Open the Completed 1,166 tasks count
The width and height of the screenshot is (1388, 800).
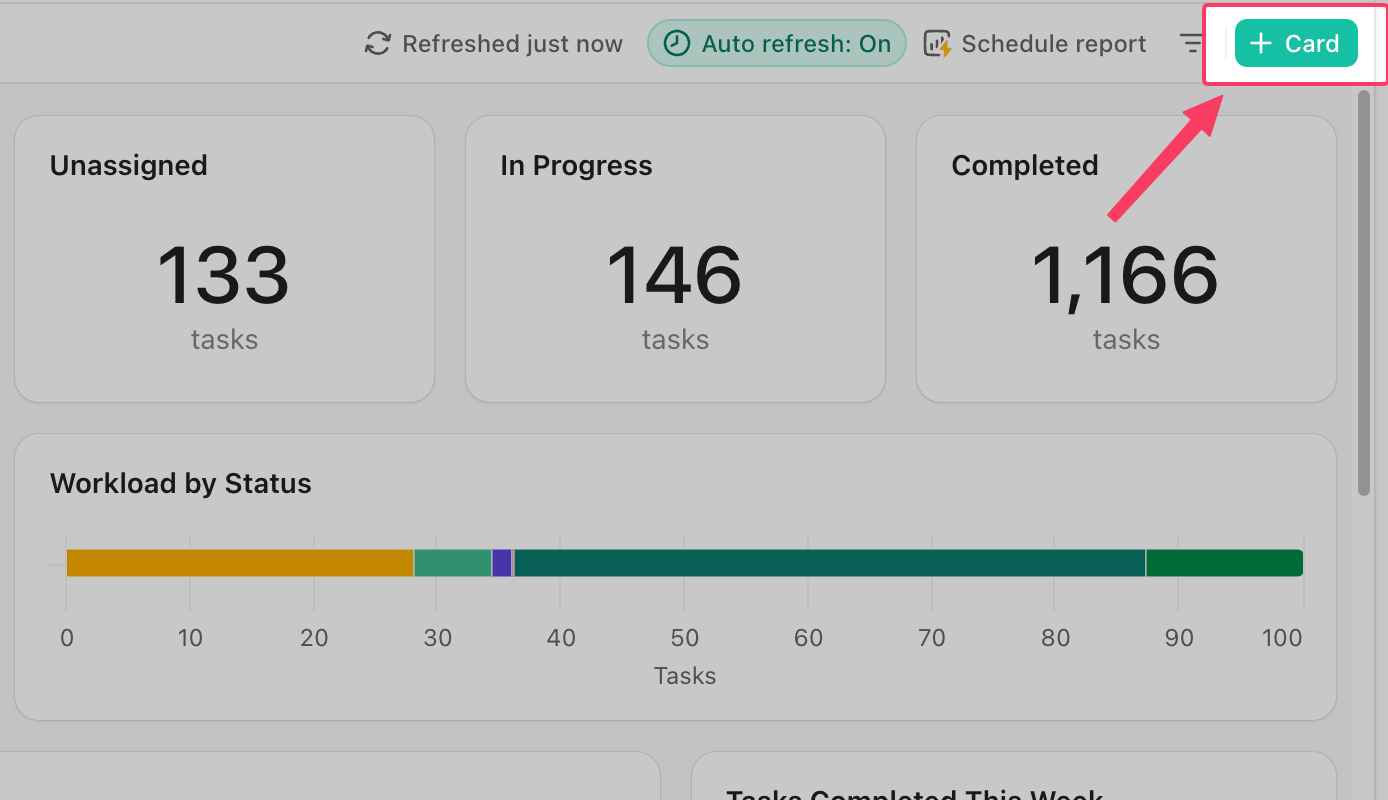pyautogui.click(x=1125, y=276)
